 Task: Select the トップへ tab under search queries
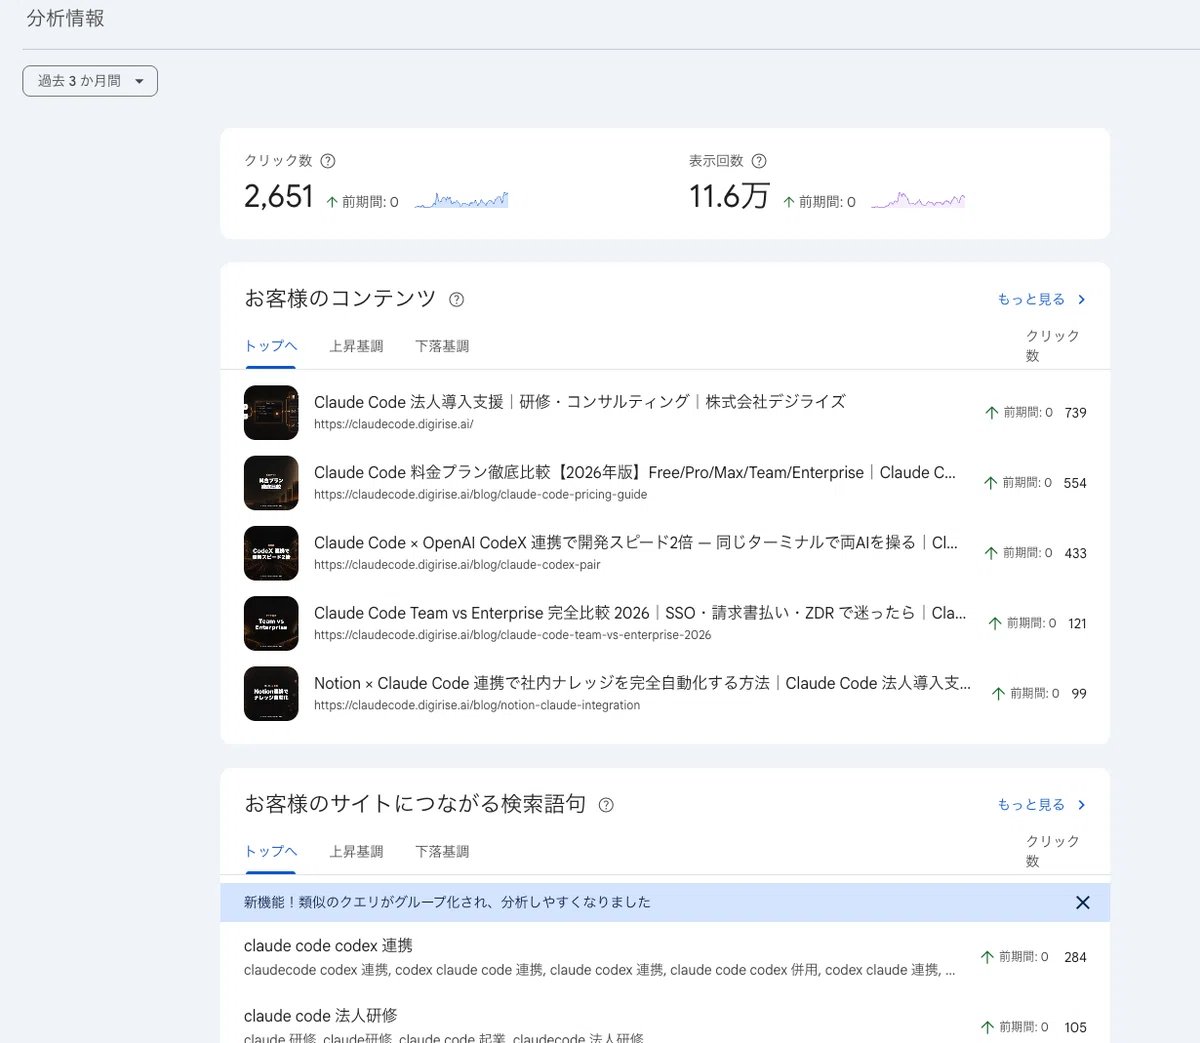click(271, 852)
